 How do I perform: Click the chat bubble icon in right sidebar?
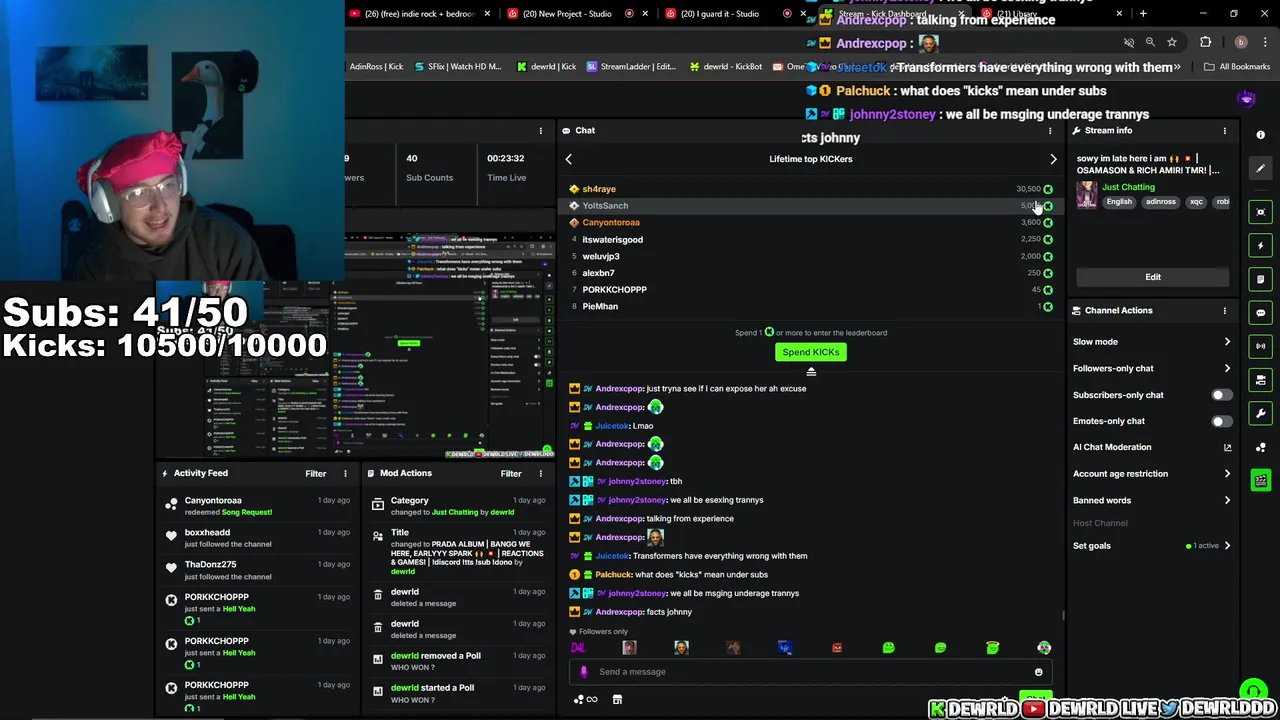pyautogui.click(x=1260, y=312)
